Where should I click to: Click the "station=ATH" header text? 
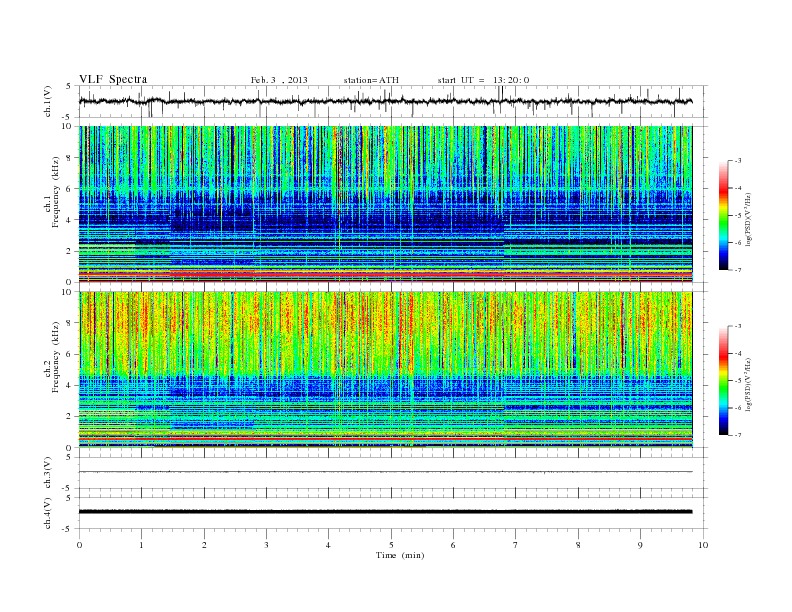click(x=371, y=80)
